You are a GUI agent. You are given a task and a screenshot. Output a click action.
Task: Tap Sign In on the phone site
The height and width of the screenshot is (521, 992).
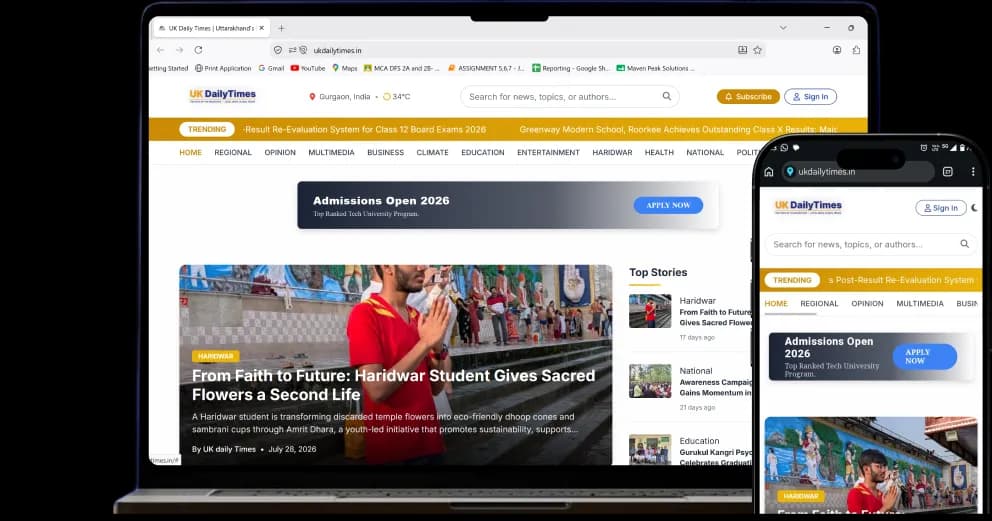point(941,208)
